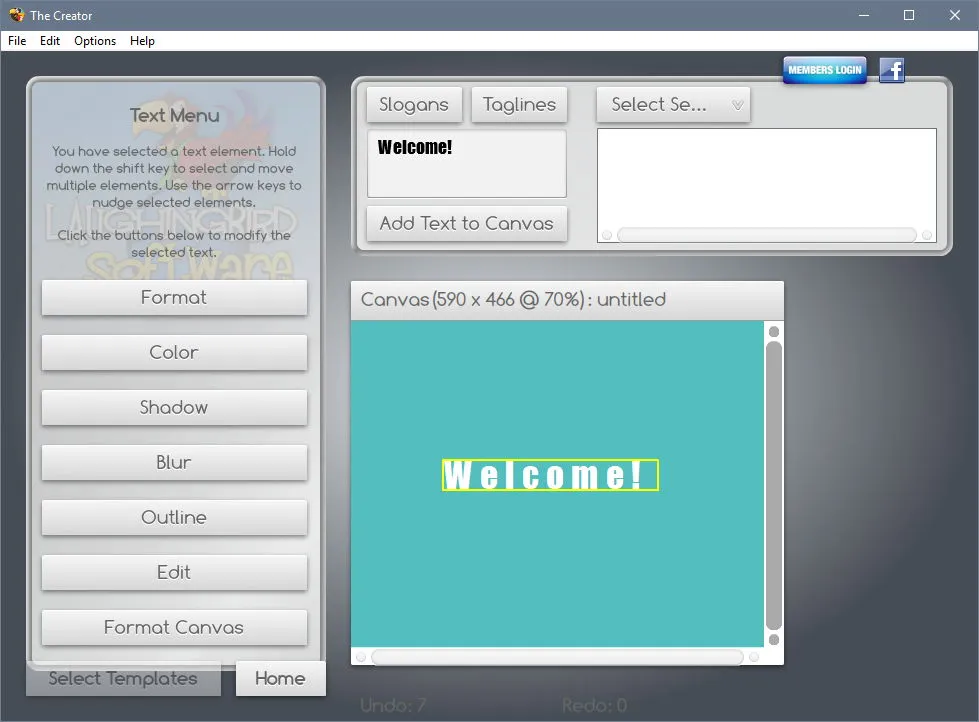Open the Facebook icon link

tap(892, 70)
